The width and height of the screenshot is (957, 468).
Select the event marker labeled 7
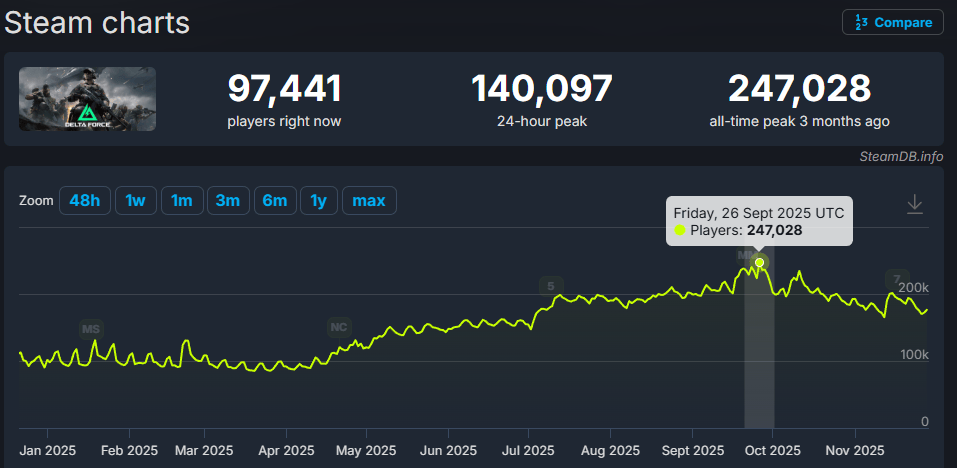tap(896, 278)
